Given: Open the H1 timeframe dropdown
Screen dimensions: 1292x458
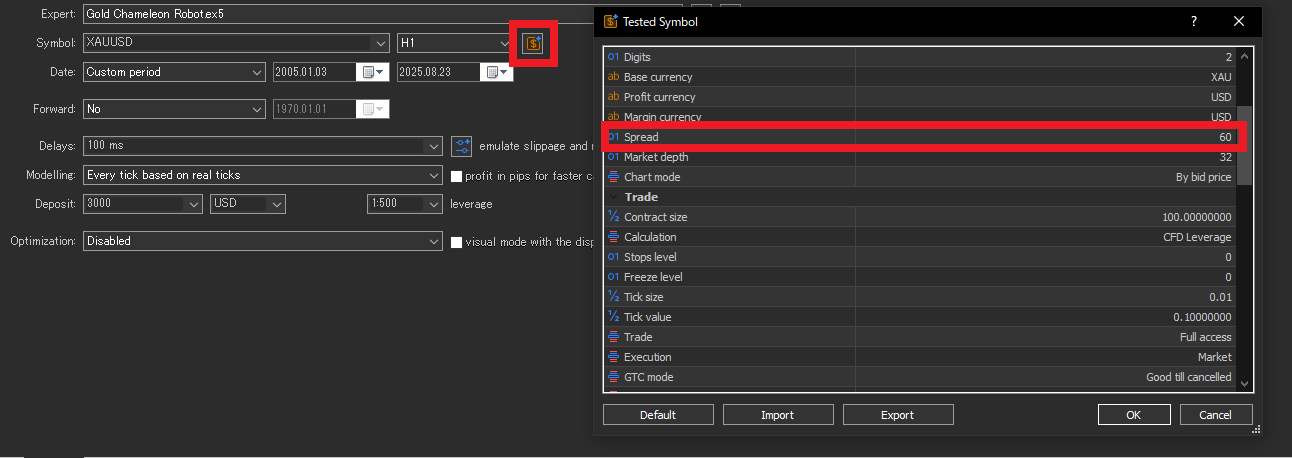Looking at the screenshot, I should click(504, 43).
